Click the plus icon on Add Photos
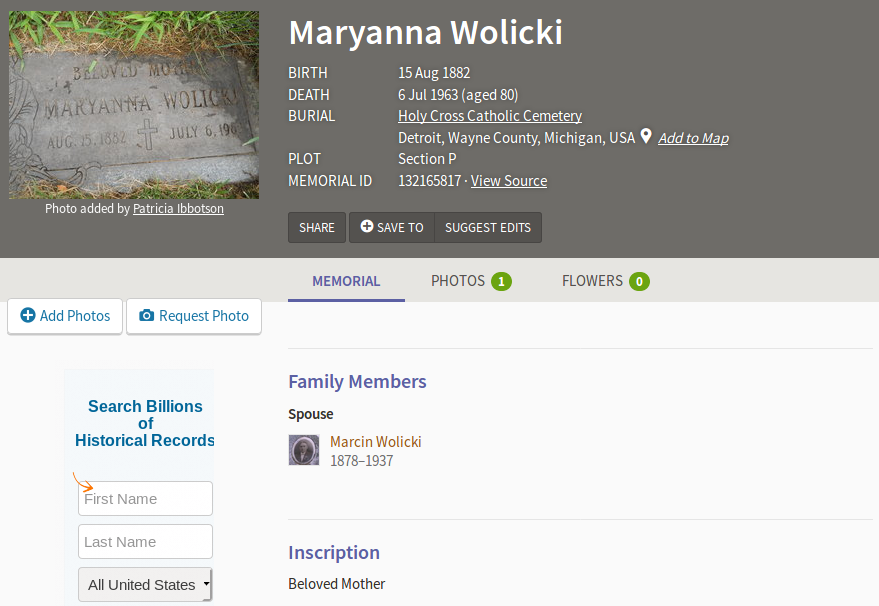 pos(28,316)
